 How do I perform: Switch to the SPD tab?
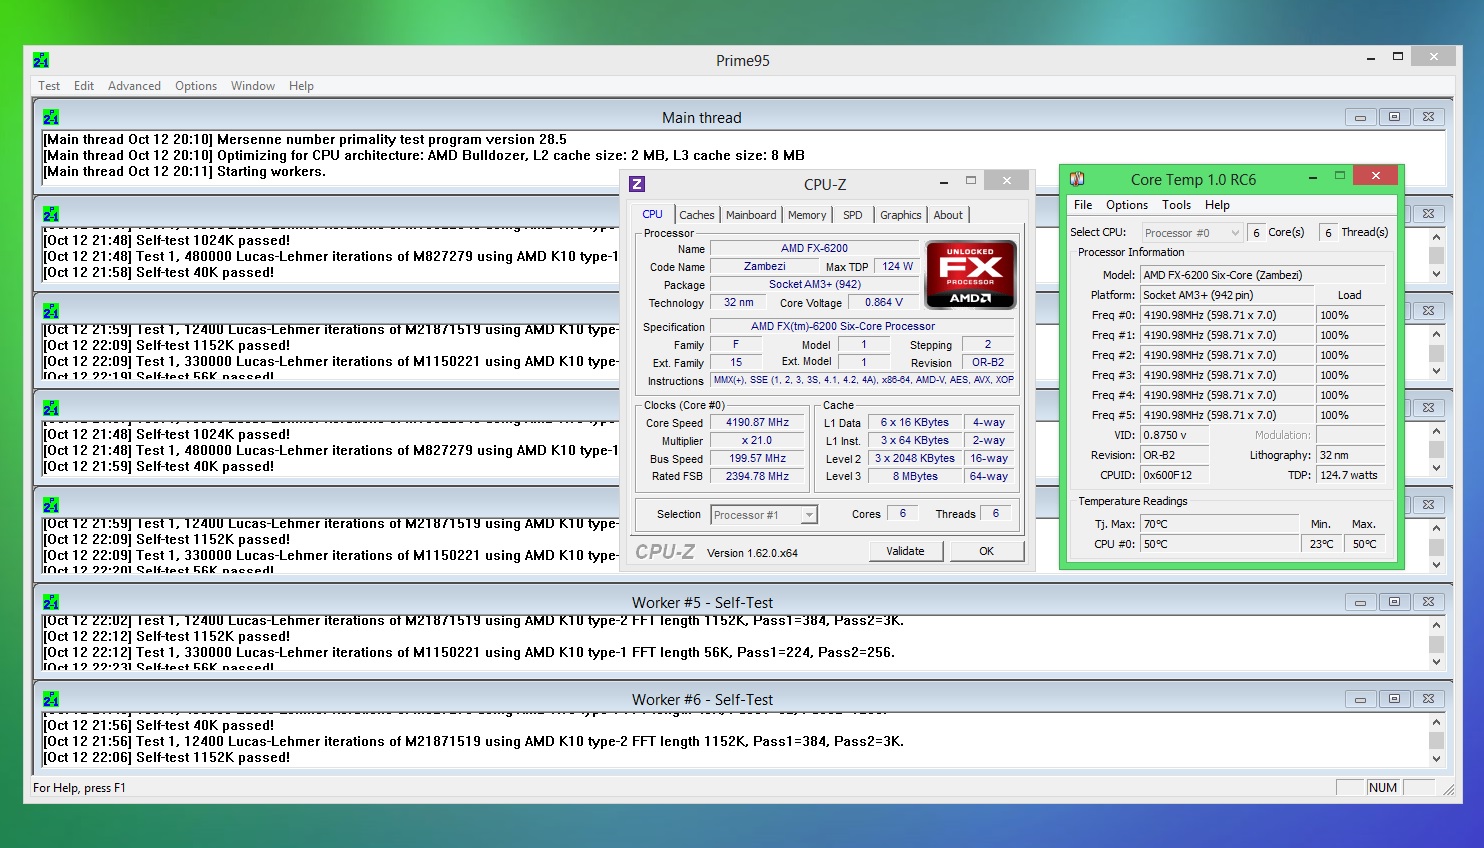[x=853, y=215]
